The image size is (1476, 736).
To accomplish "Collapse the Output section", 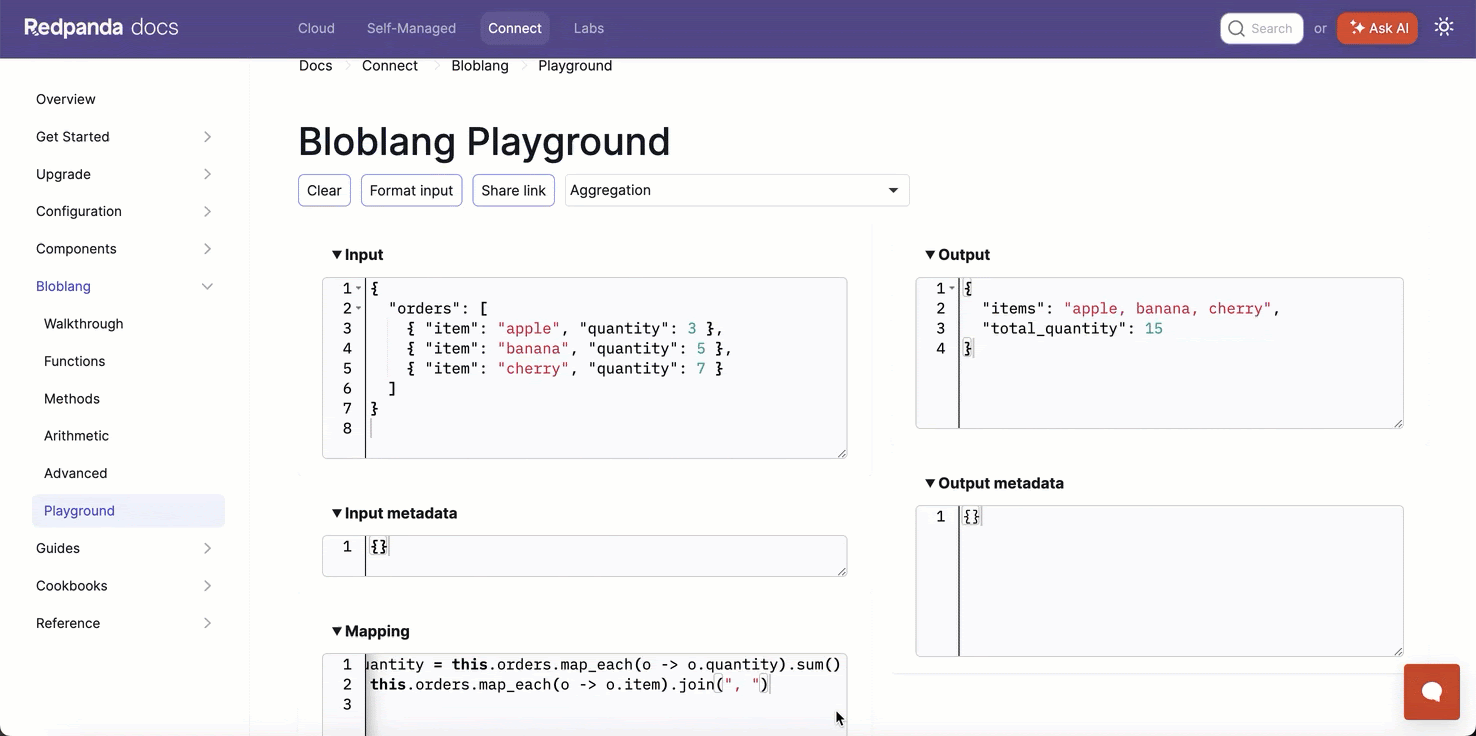I will [x=930, y=255].
